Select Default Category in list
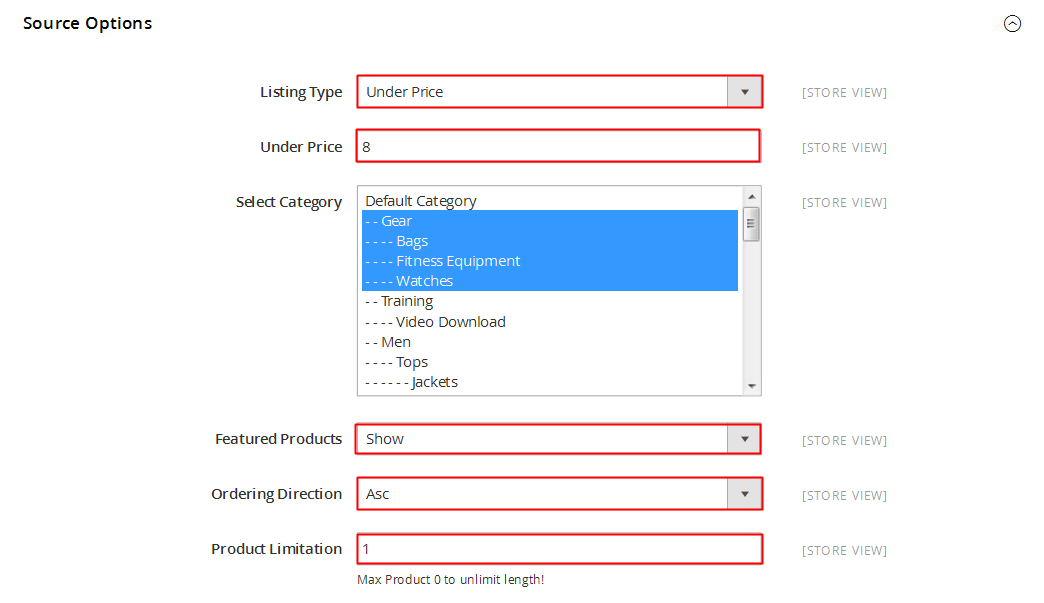Viewport: 1044px width, 603px height. point(550,201)
